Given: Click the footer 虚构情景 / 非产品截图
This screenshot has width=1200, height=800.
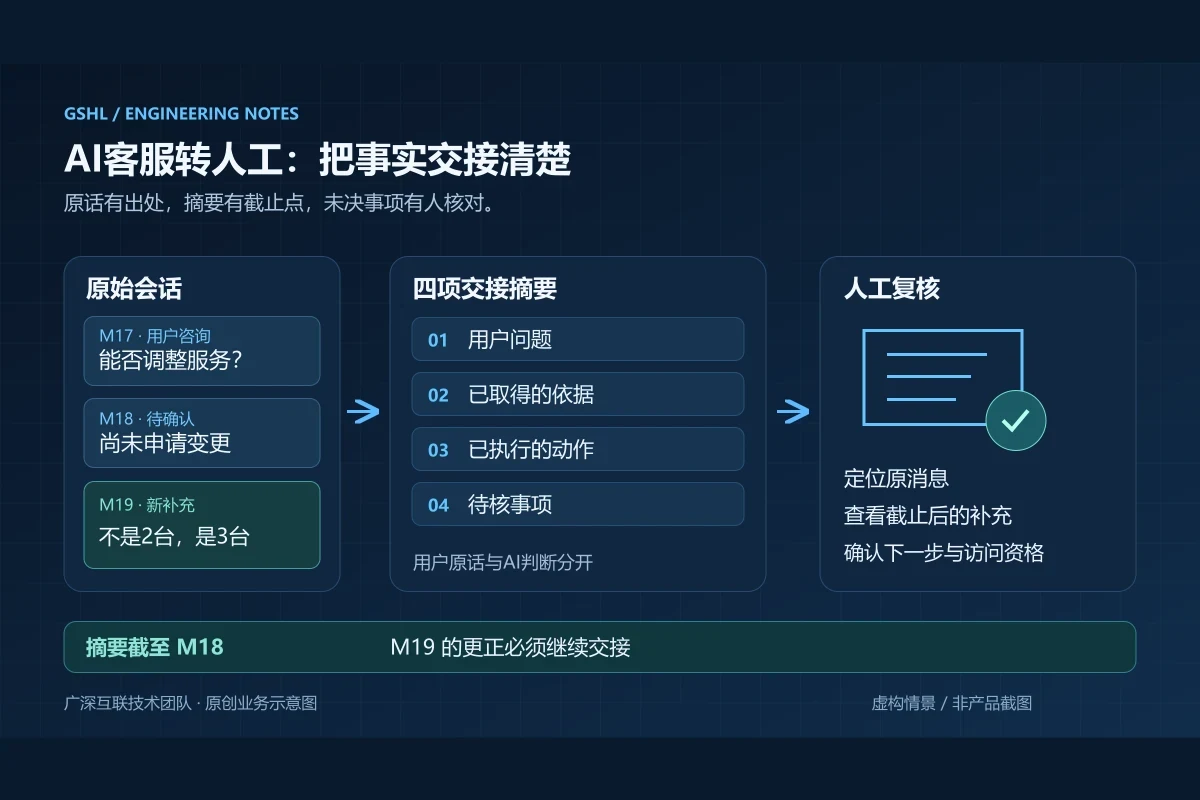Looking at the screenshot, I should 952,703.
